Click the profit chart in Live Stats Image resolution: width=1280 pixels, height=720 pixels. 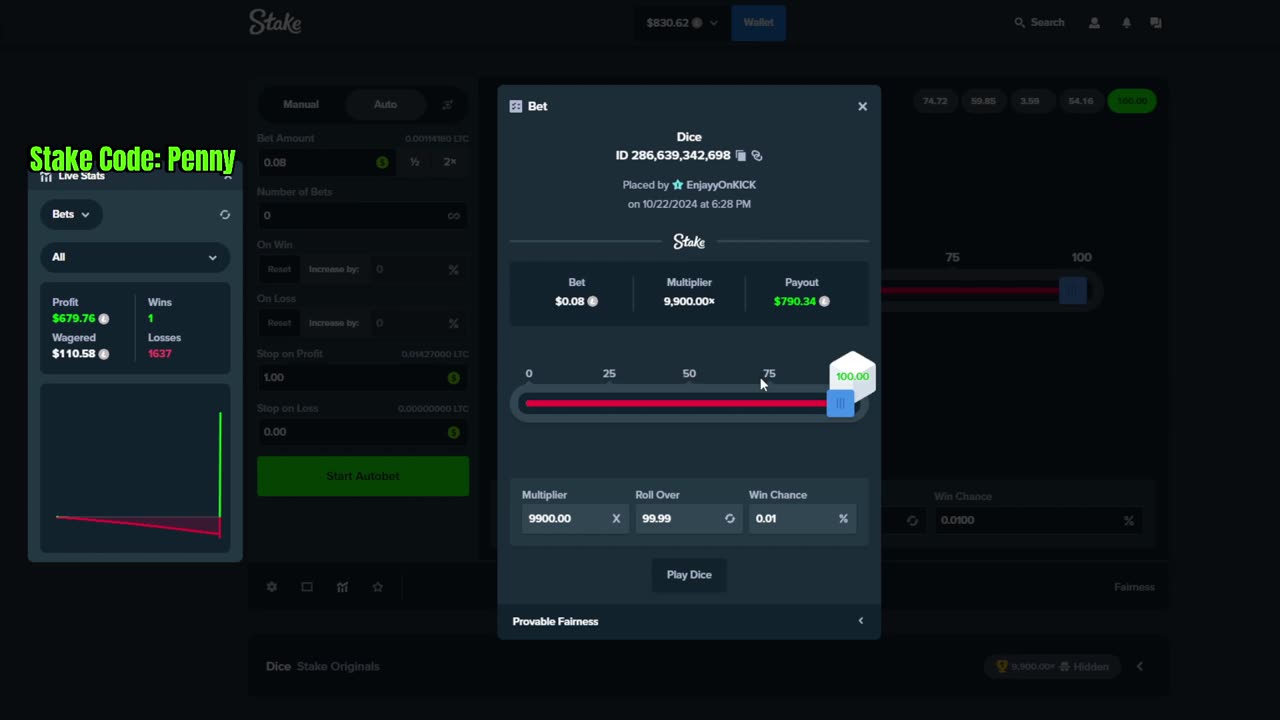(x=135, y=468)
